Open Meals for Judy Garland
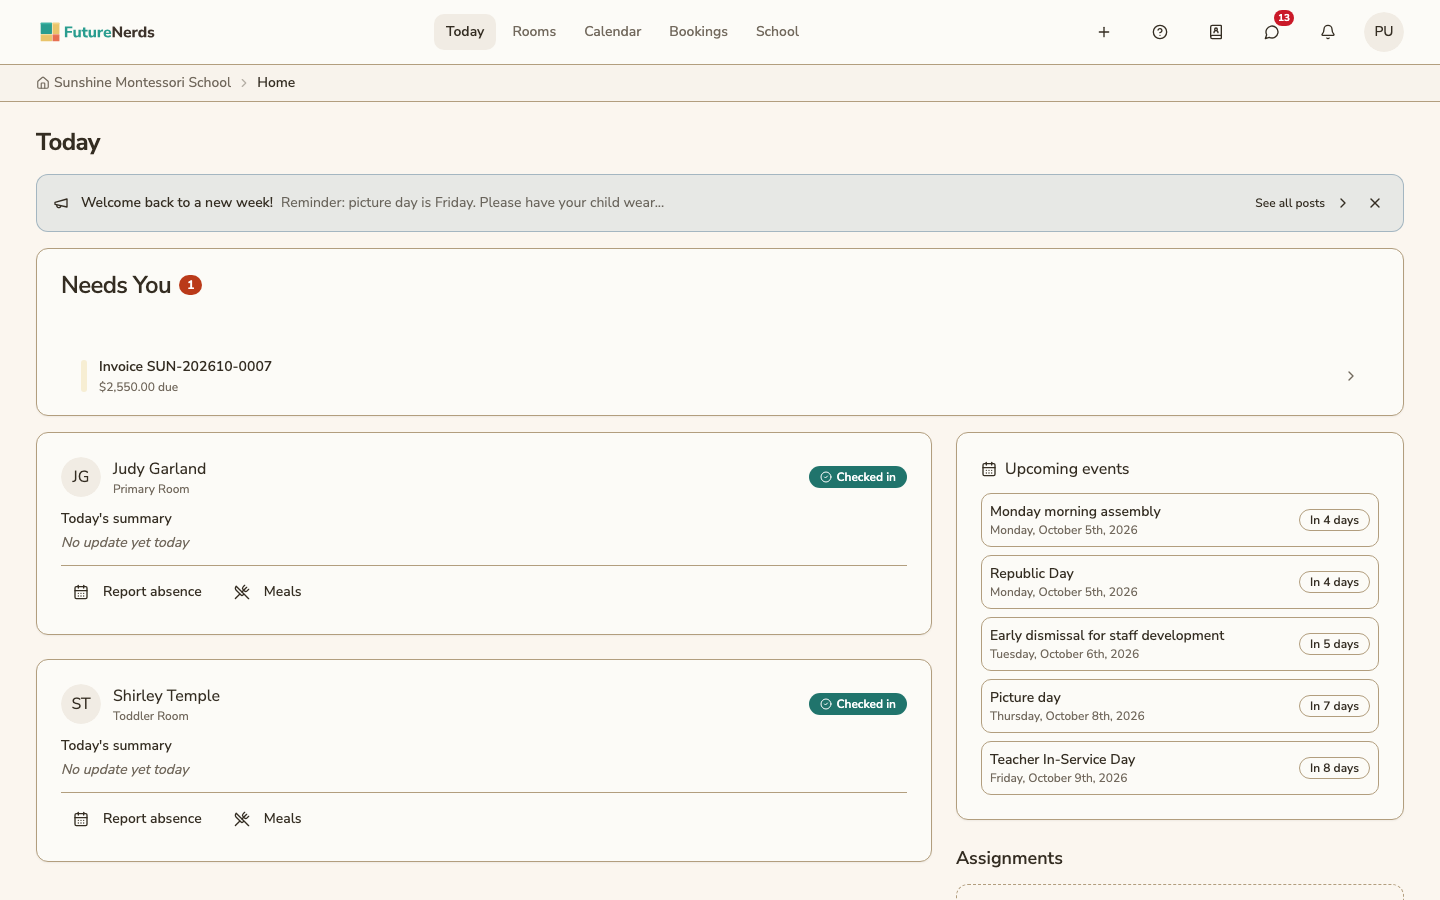 point(268,592)
